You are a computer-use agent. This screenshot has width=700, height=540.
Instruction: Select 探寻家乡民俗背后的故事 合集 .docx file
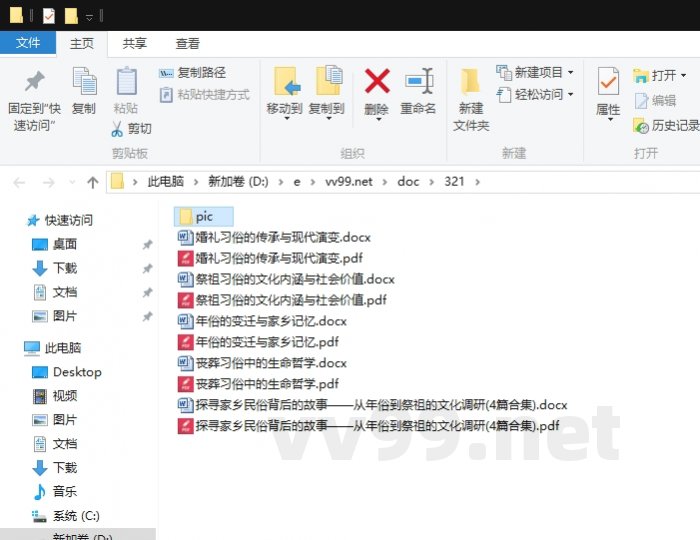coord(372,405)
